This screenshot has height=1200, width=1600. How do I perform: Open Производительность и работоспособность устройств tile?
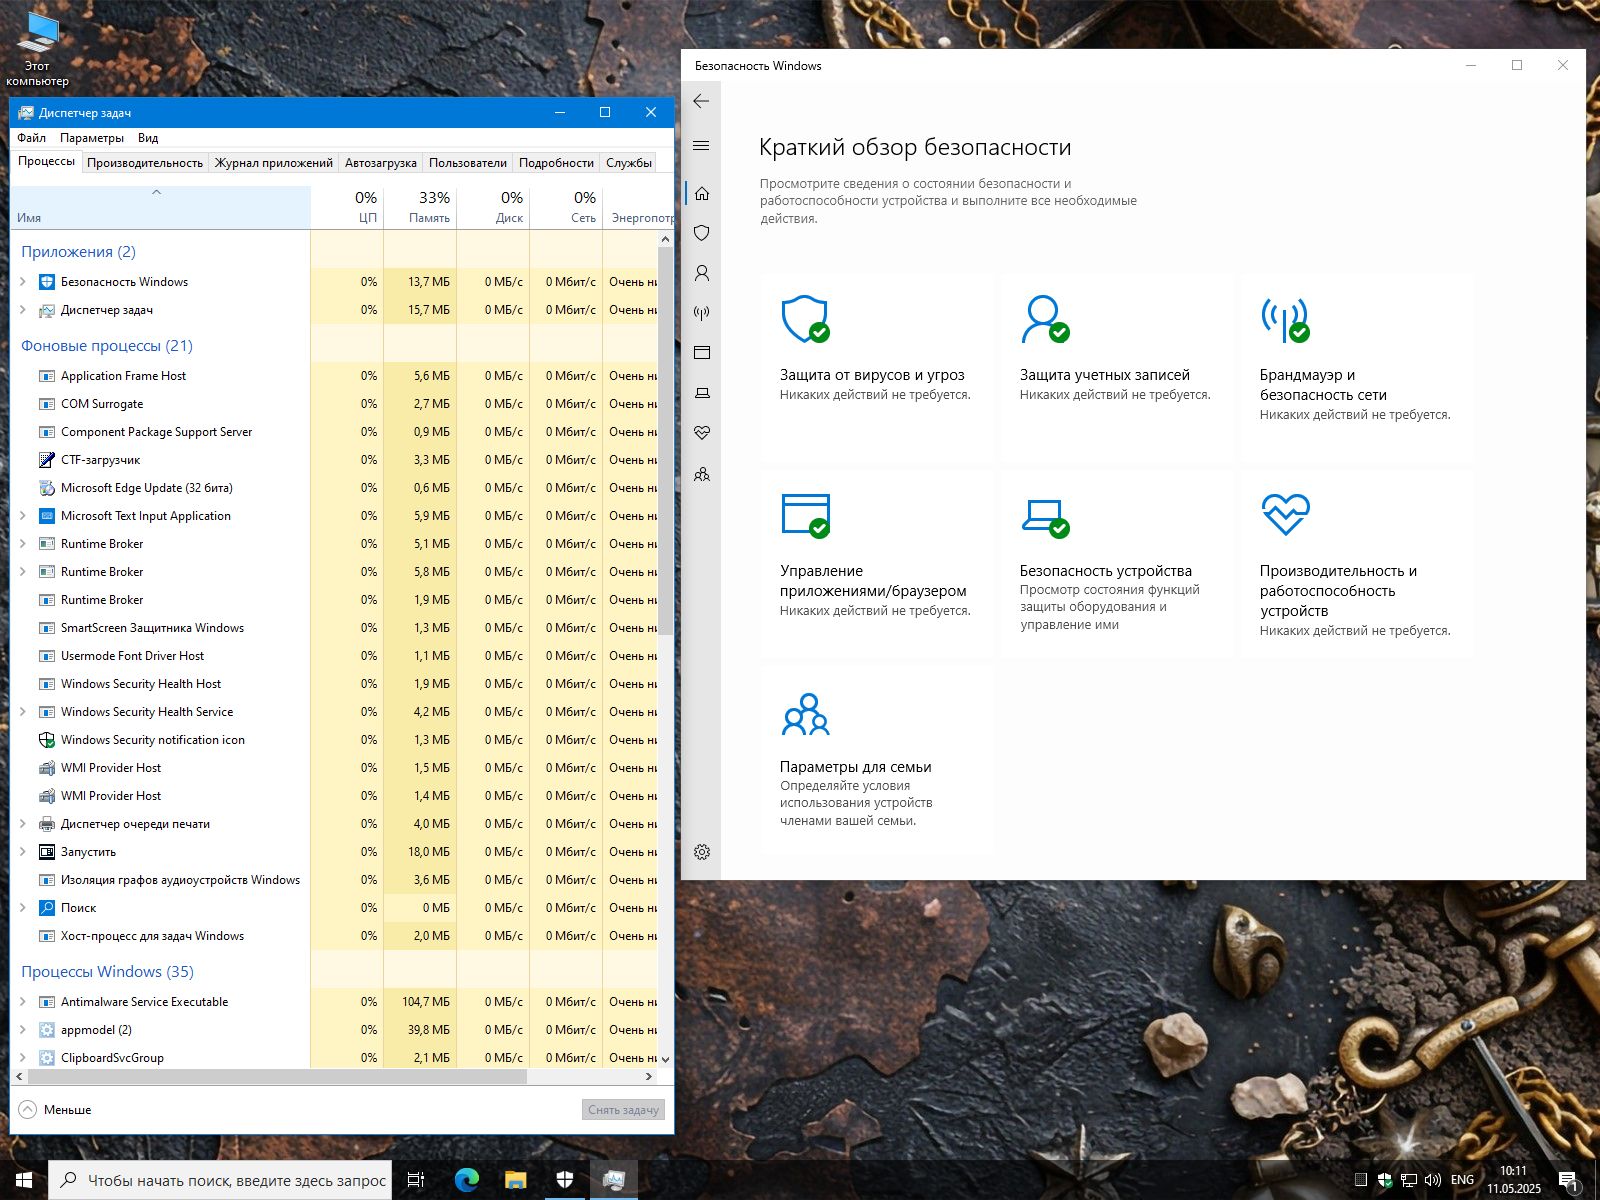click(1357, 563)
